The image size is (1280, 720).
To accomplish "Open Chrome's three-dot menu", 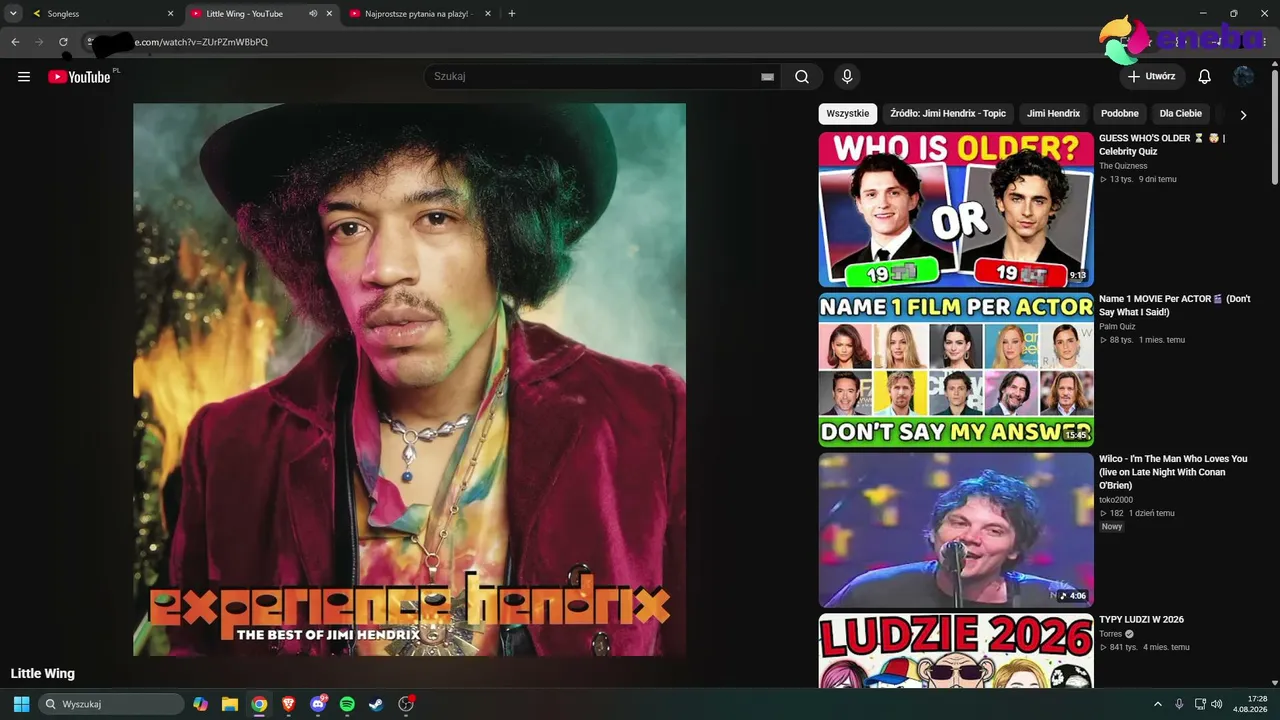I will [x=1264, y=42].
